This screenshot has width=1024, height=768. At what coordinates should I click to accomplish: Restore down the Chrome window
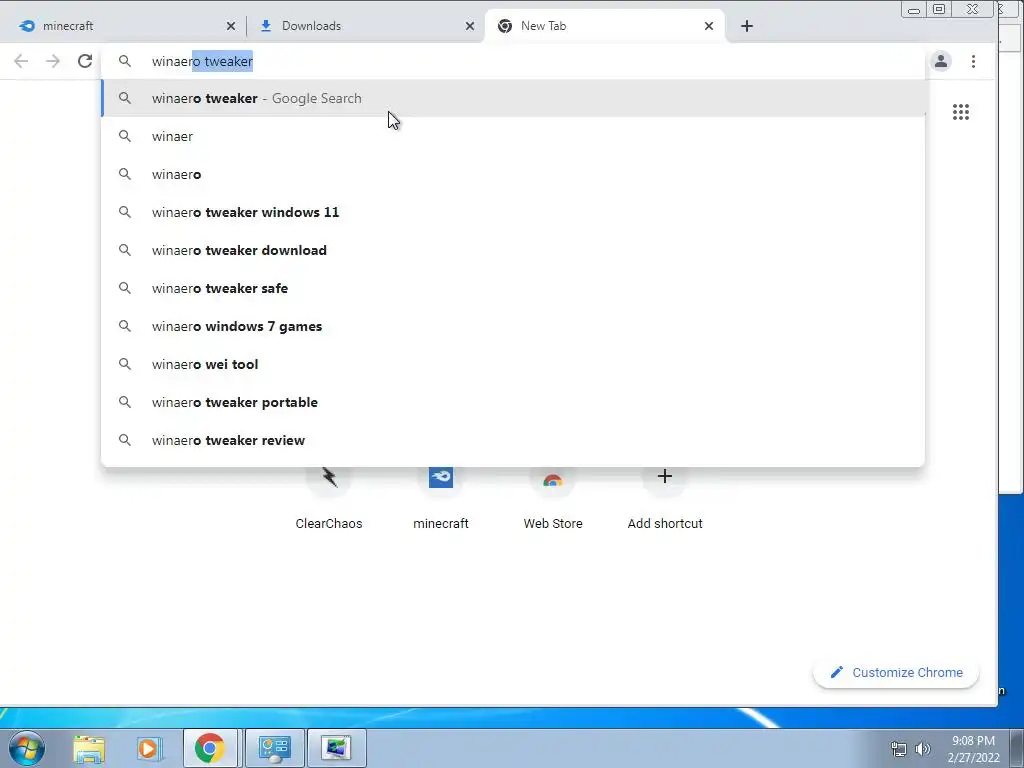[x=939, y=10]
